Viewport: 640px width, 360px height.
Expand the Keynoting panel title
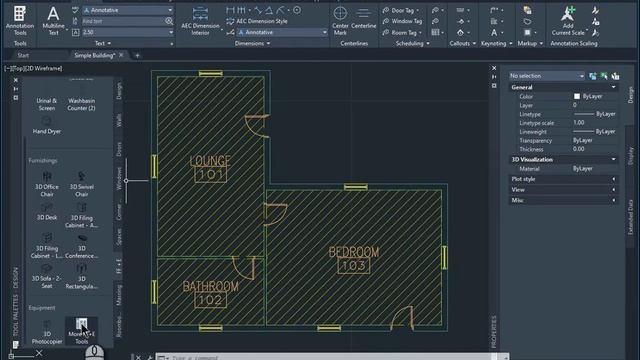point(496,43)
